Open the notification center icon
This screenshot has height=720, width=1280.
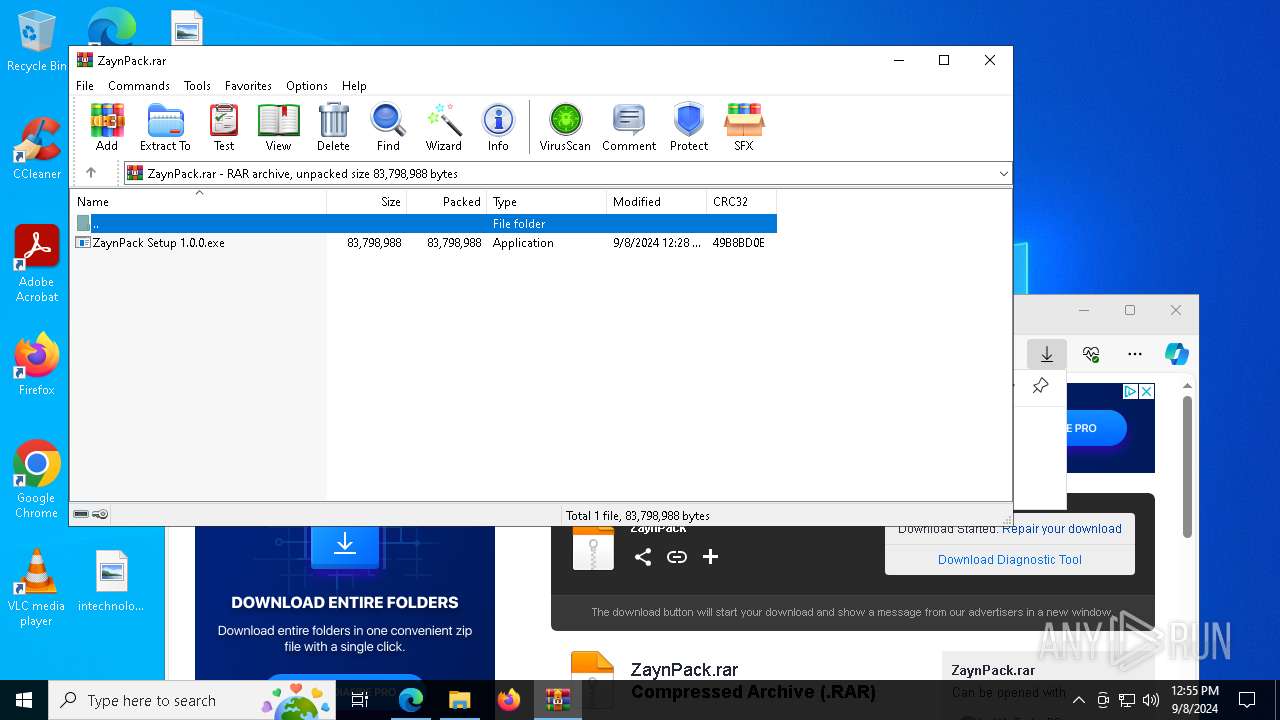(x=1247, y=700)
